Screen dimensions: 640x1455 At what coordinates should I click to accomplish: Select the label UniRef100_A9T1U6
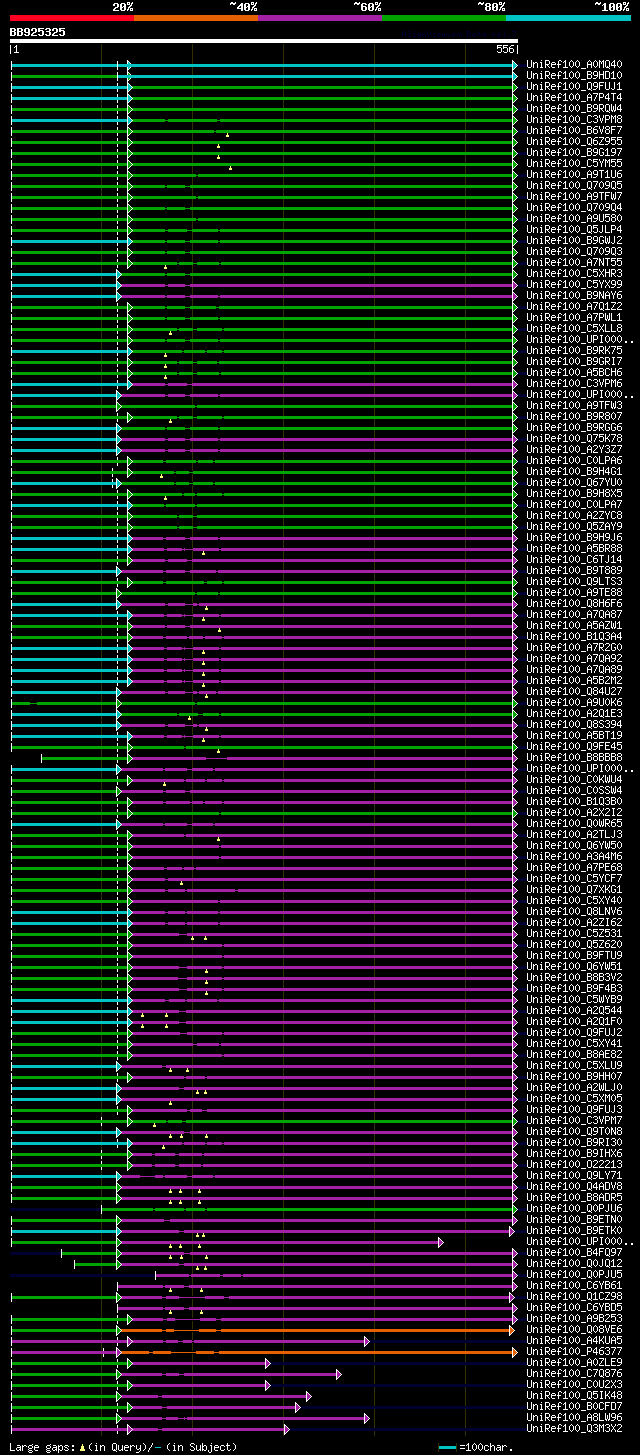coord(574,174)
